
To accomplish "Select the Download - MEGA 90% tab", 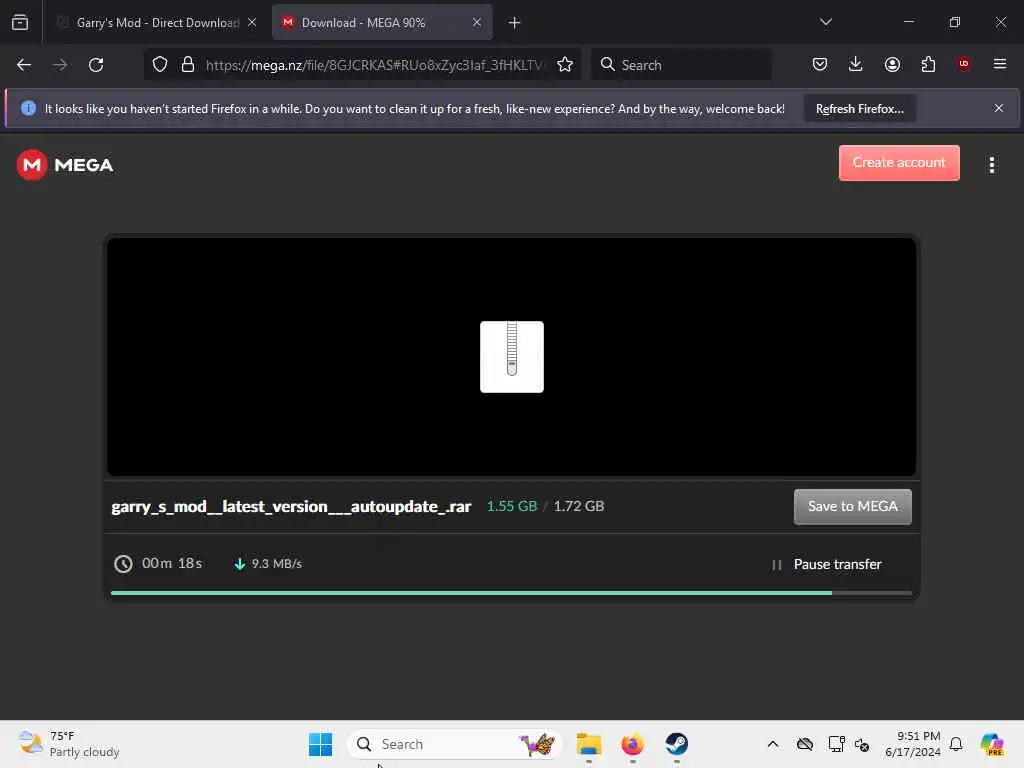I will click(x=382, y=22).
